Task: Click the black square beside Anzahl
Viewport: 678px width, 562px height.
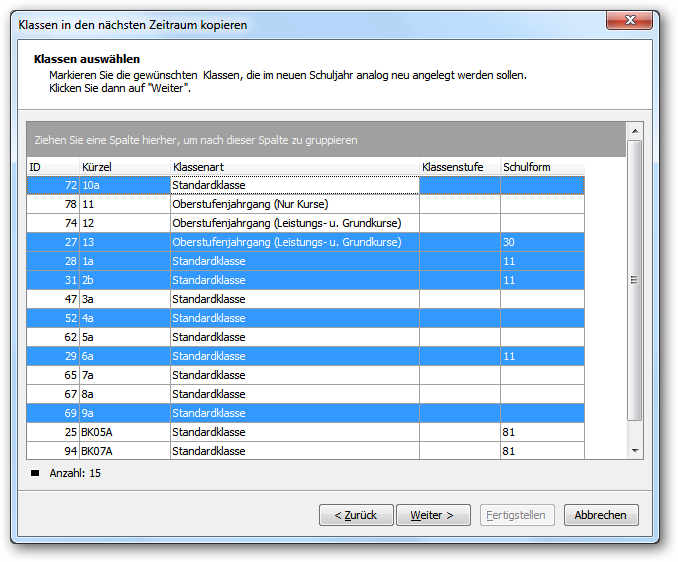Action: tap(35, 473)
